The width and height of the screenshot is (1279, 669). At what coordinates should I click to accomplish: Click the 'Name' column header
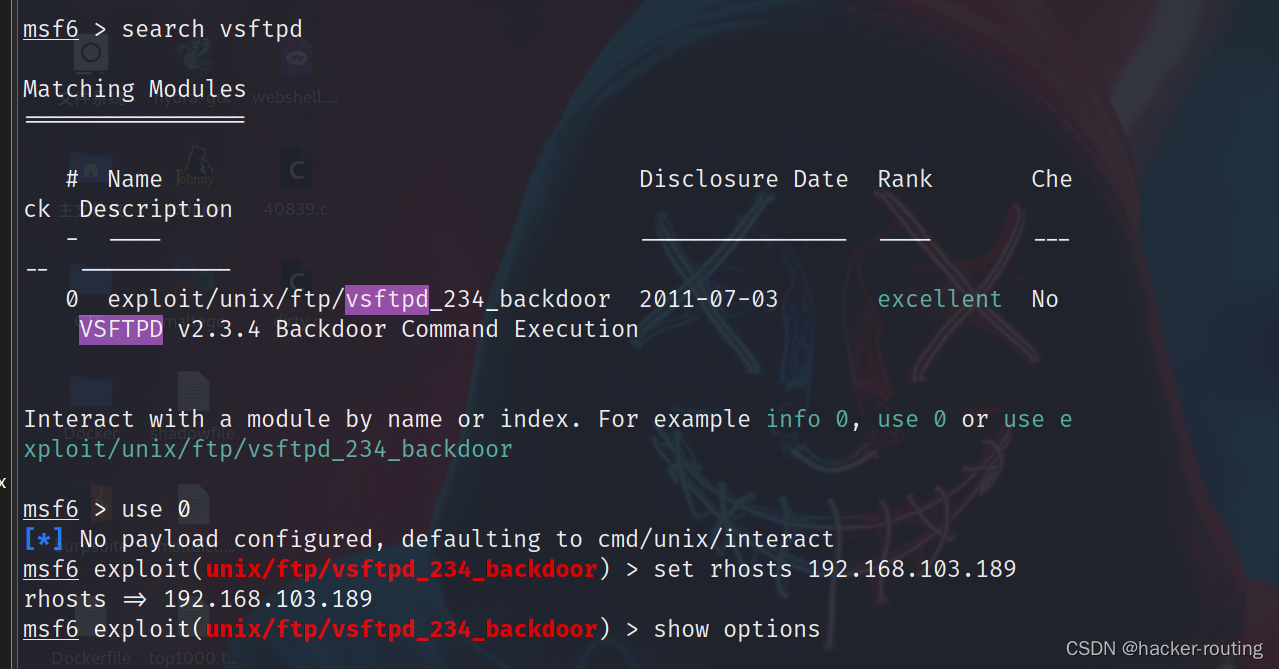pos(134,179)
